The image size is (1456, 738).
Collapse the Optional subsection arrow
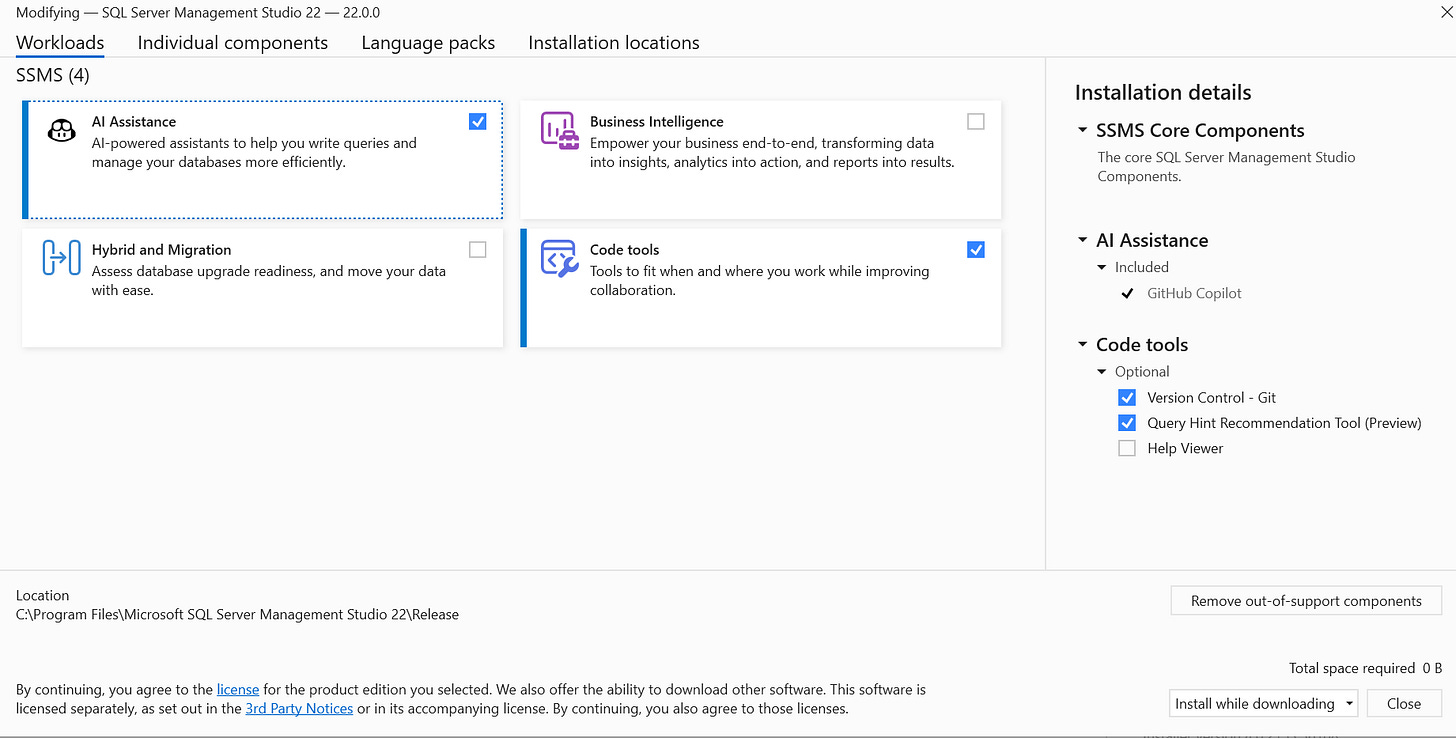tap(1102, 371)
